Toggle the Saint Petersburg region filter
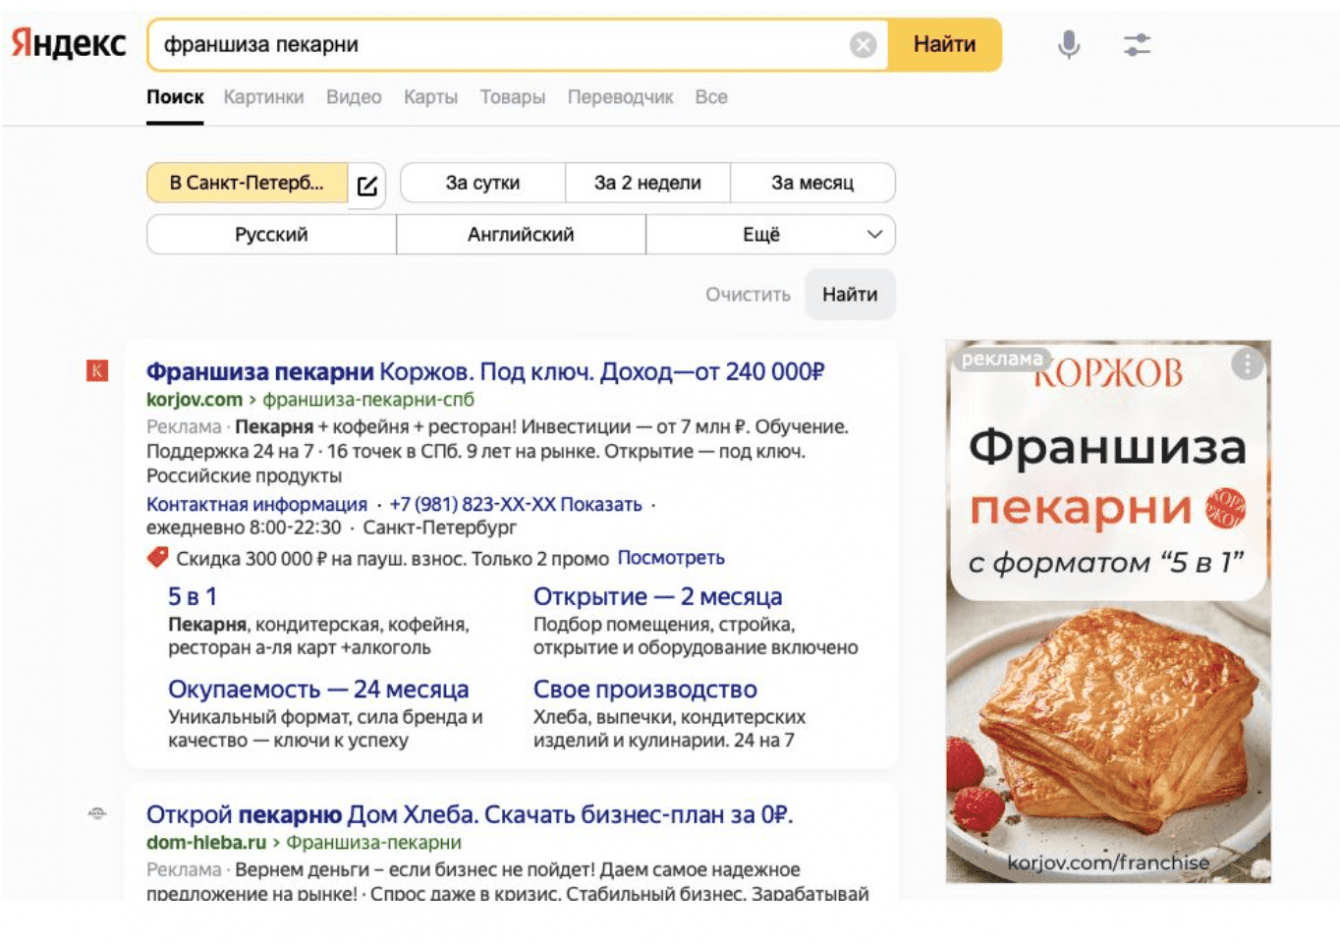Screen dimensions: 1340x943 click(x=246, y=183)
